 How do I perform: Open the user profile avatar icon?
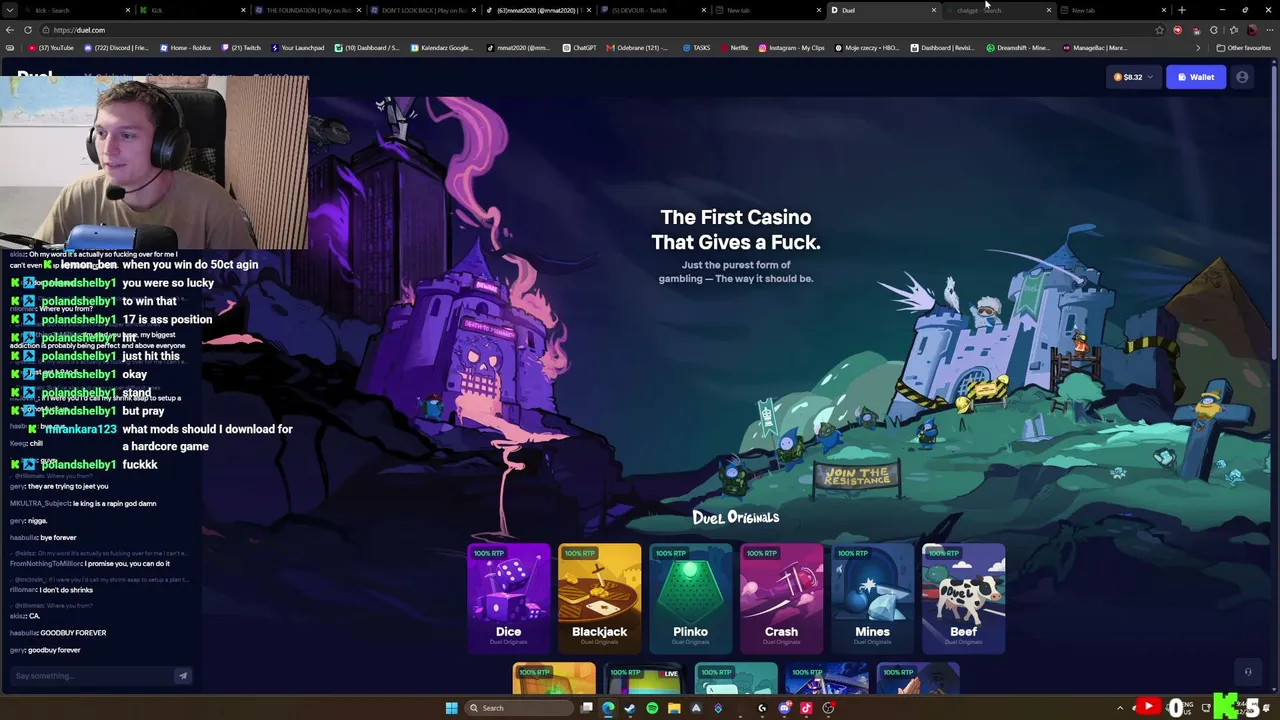point(1242,77)
